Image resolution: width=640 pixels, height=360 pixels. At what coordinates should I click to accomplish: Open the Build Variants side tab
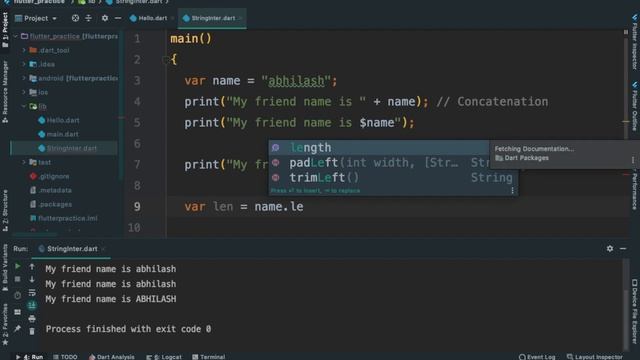5,268
